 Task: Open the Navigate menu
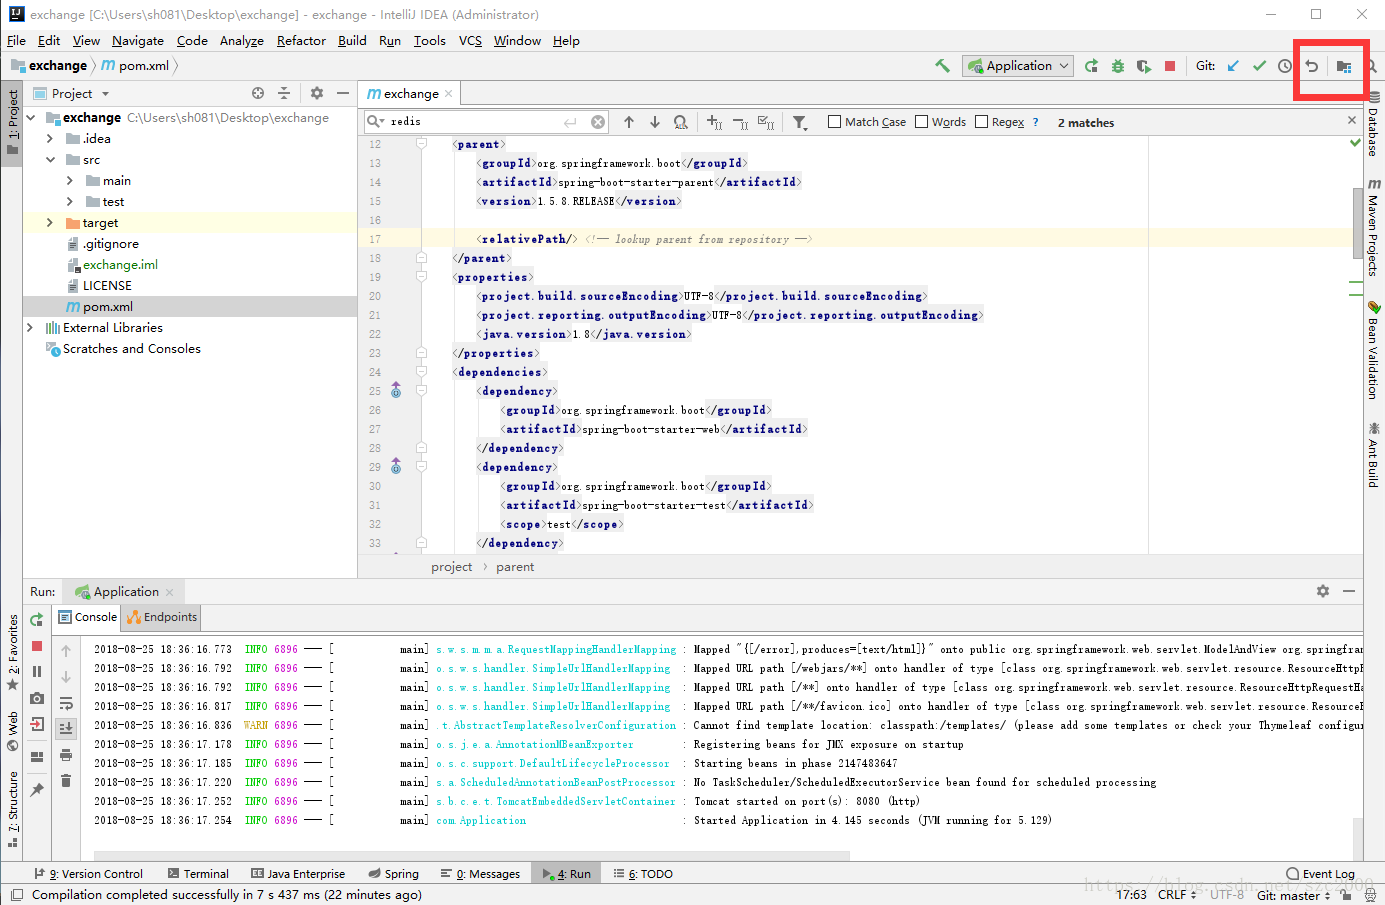pyautogui.click(x=138, y=41)
